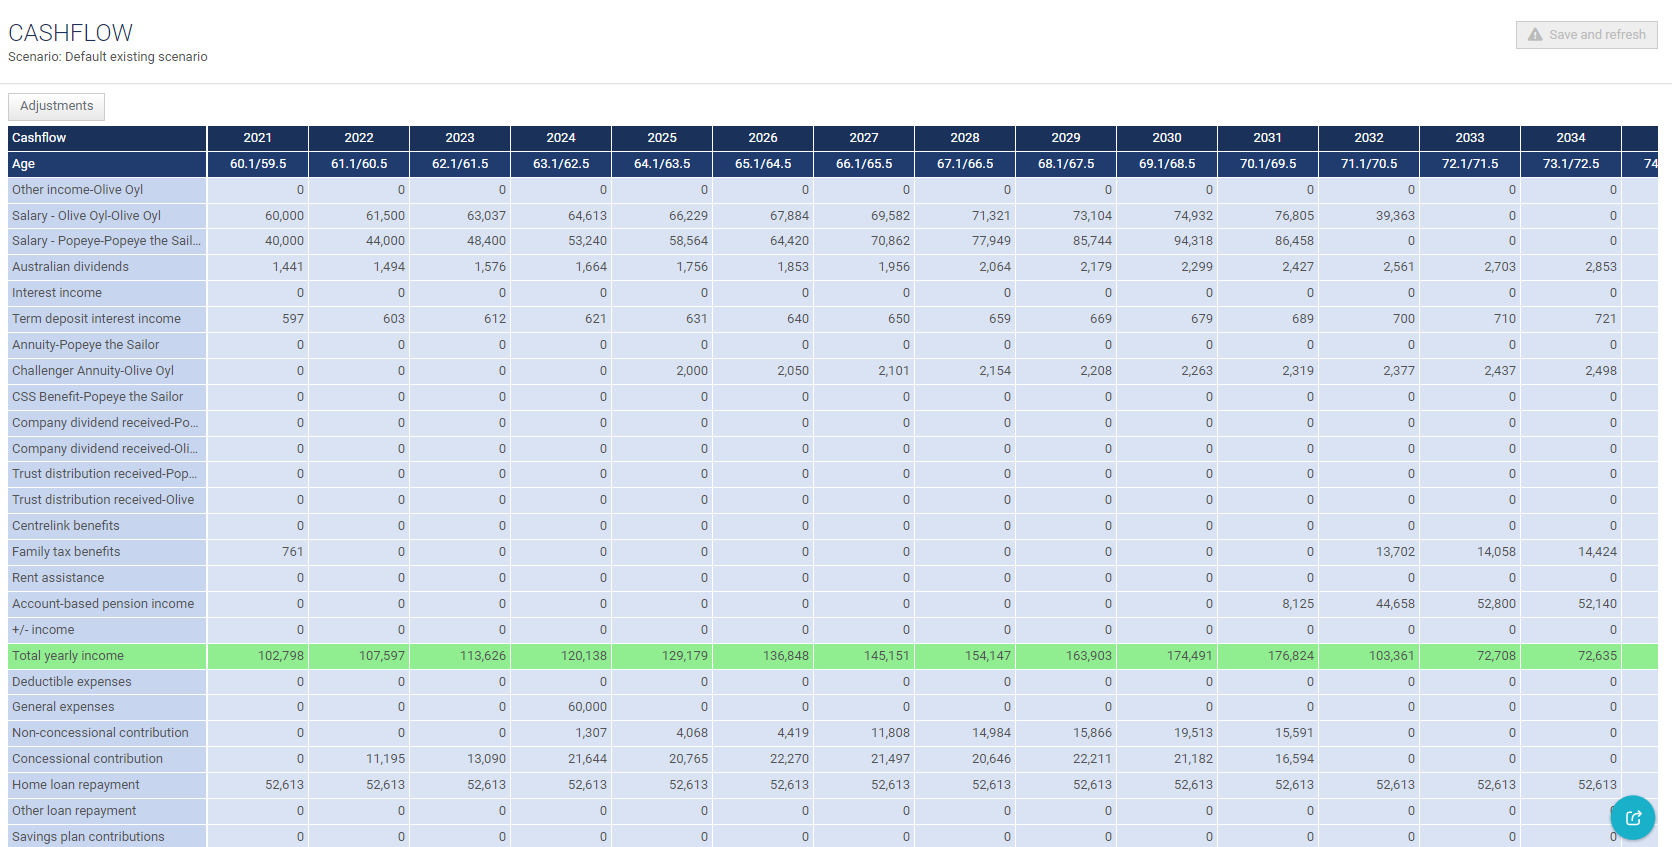Select Non-concessional contribution row label
The image size is (1672, 847).
pyautogui.click(x=107, y=733)
